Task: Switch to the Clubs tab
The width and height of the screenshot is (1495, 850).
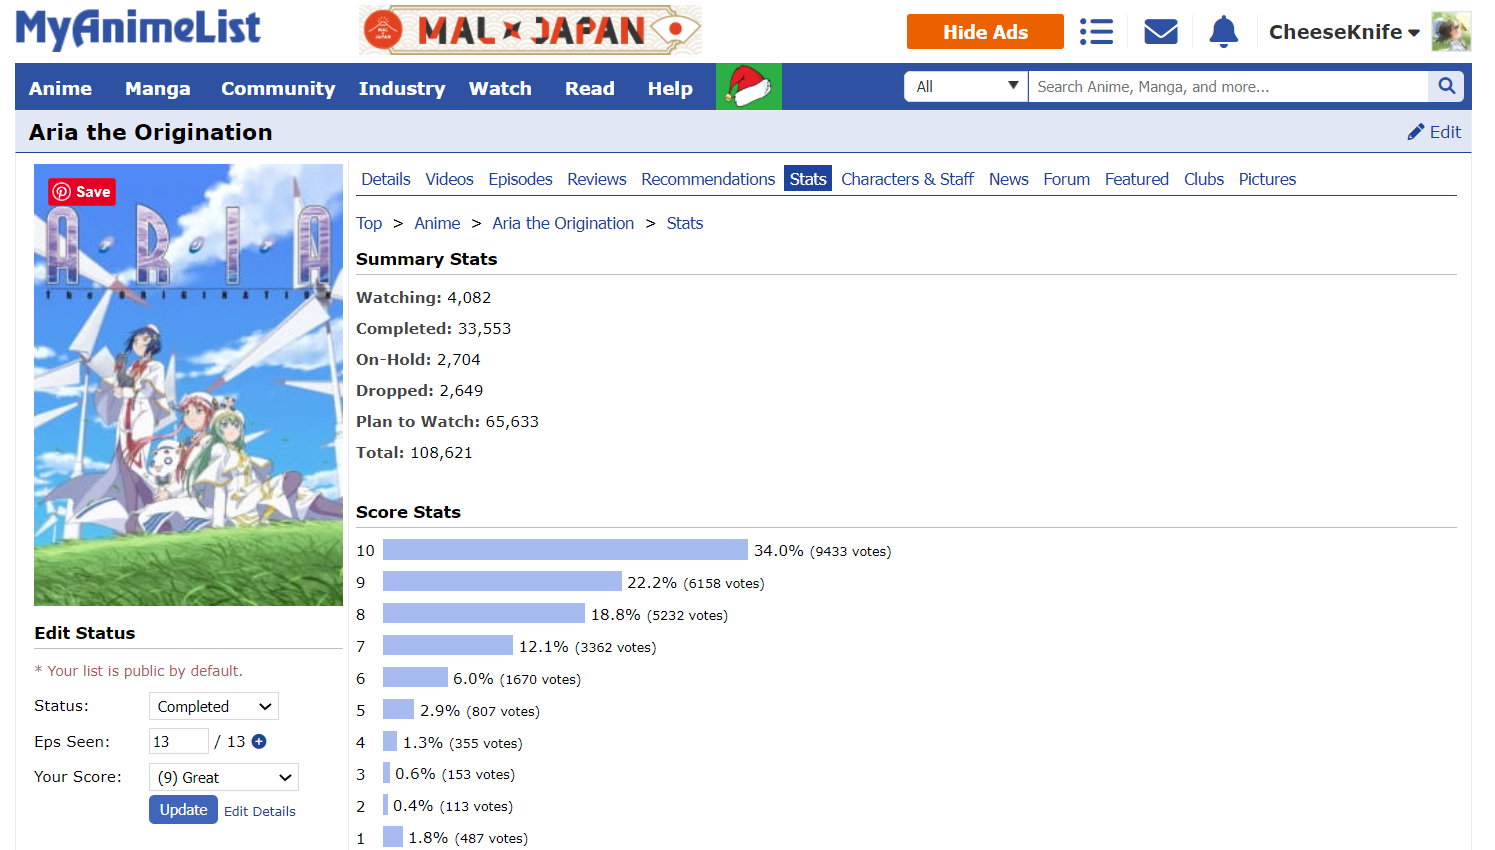Action: [1204, 179]
